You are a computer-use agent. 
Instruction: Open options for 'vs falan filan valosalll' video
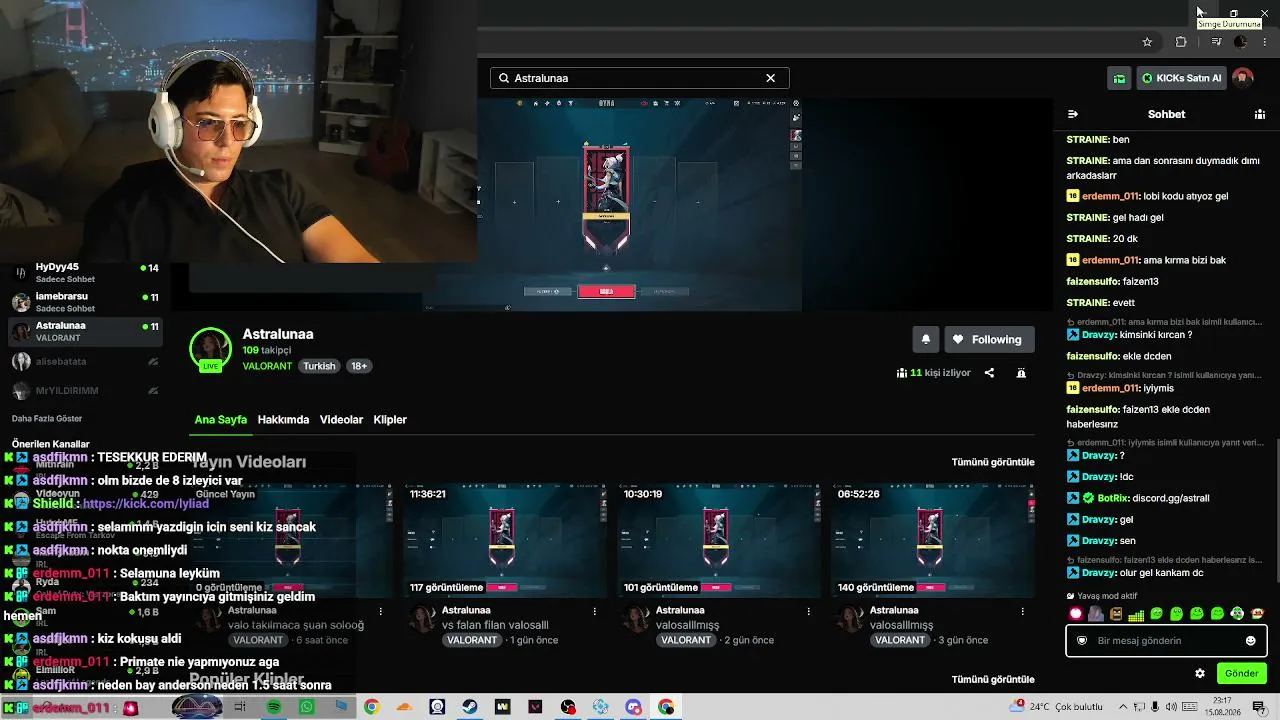pyautogui.click(x=595, y=611)
